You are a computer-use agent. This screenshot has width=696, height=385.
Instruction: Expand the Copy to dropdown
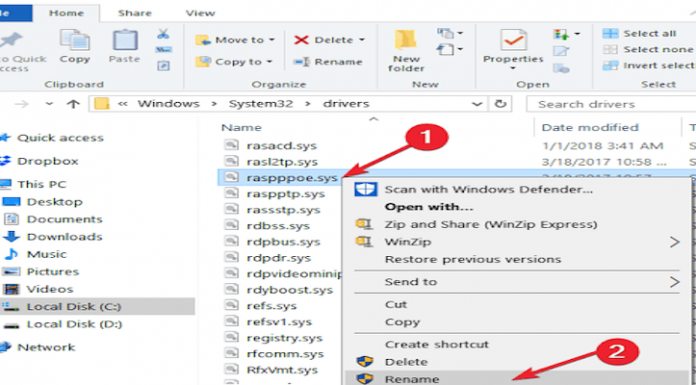(269, 62)
